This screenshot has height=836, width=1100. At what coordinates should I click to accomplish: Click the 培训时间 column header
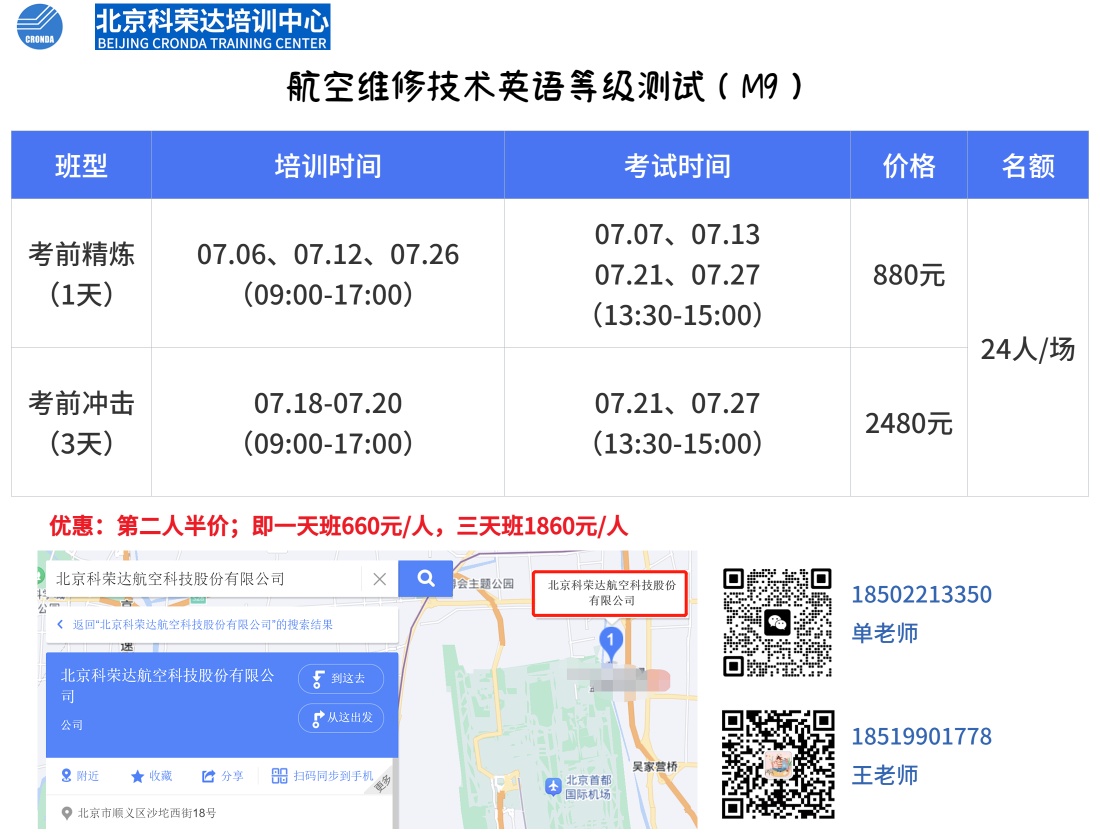click(x=328, y=166)
